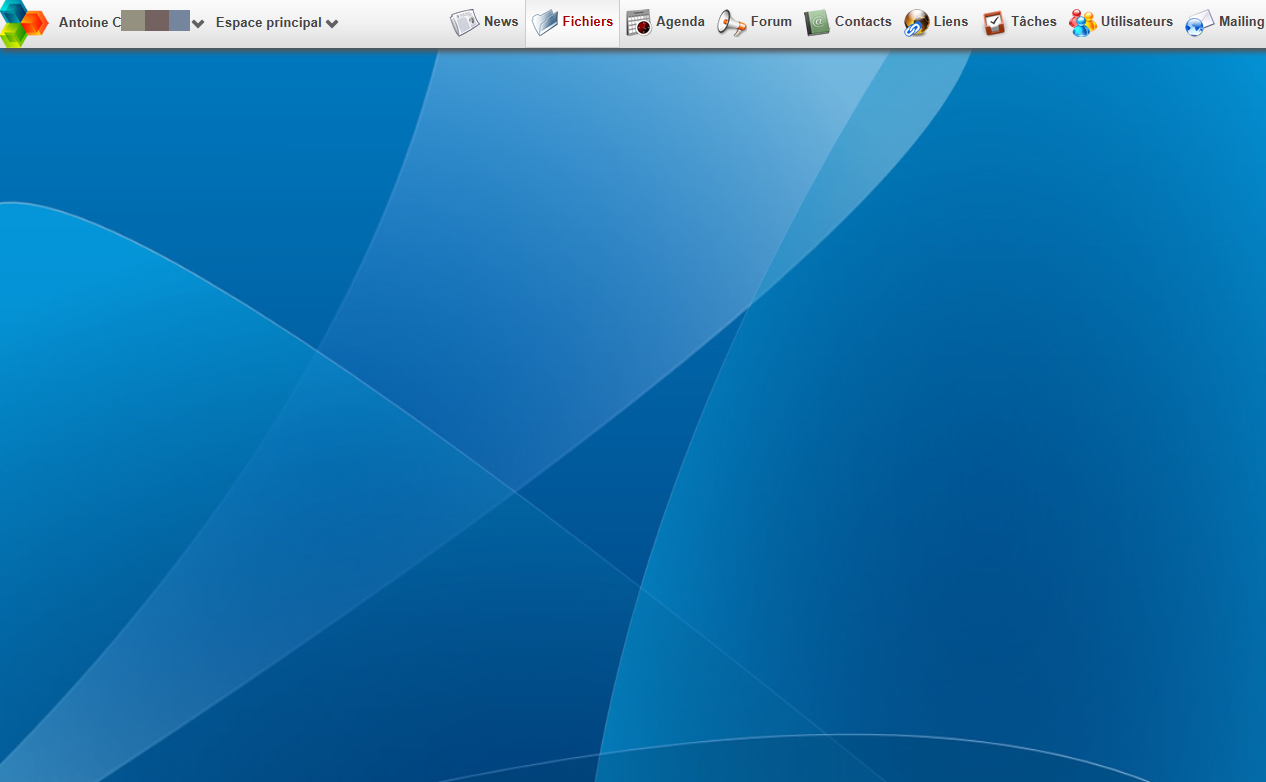
Task: Click the Utilisateurs people icon
Action: coord(1082,21)
